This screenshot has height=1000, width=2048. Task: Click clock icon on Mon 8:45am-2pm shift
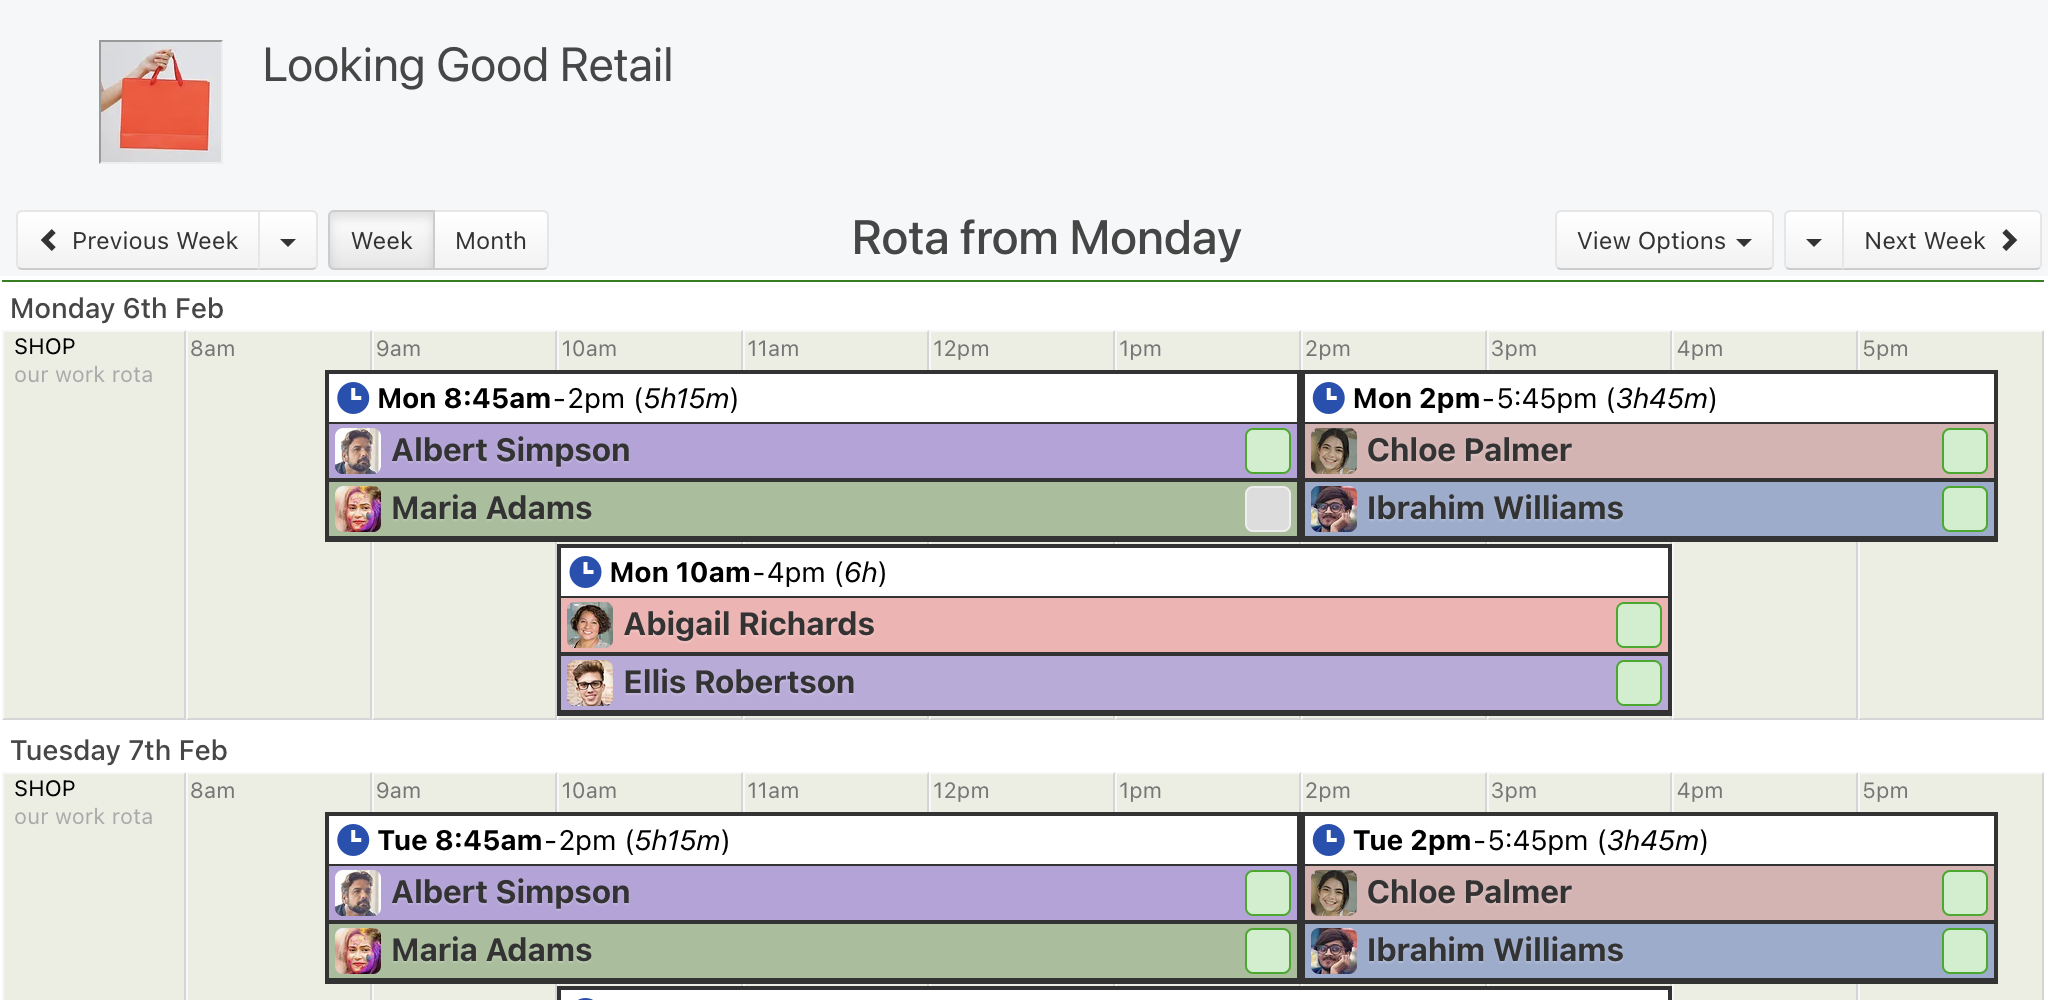[353, 398]
